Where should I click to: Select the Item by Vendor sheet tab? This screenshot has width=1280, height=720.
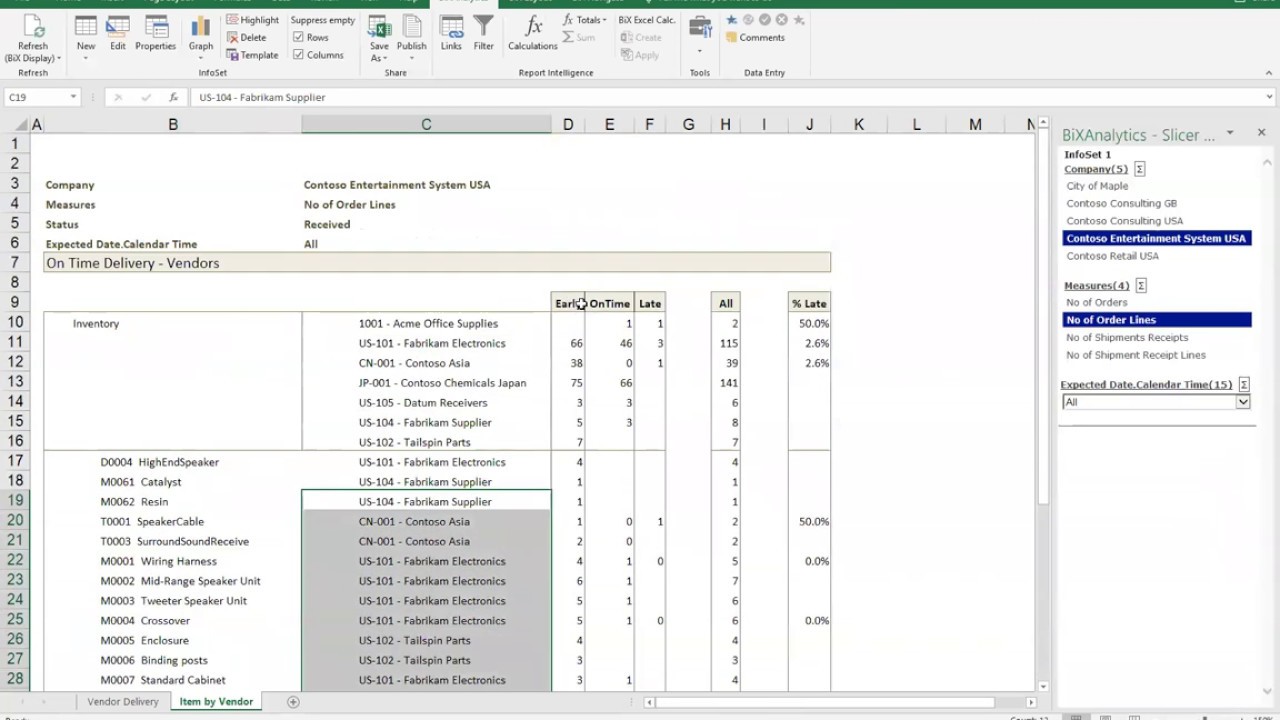[x=216, y=702]
